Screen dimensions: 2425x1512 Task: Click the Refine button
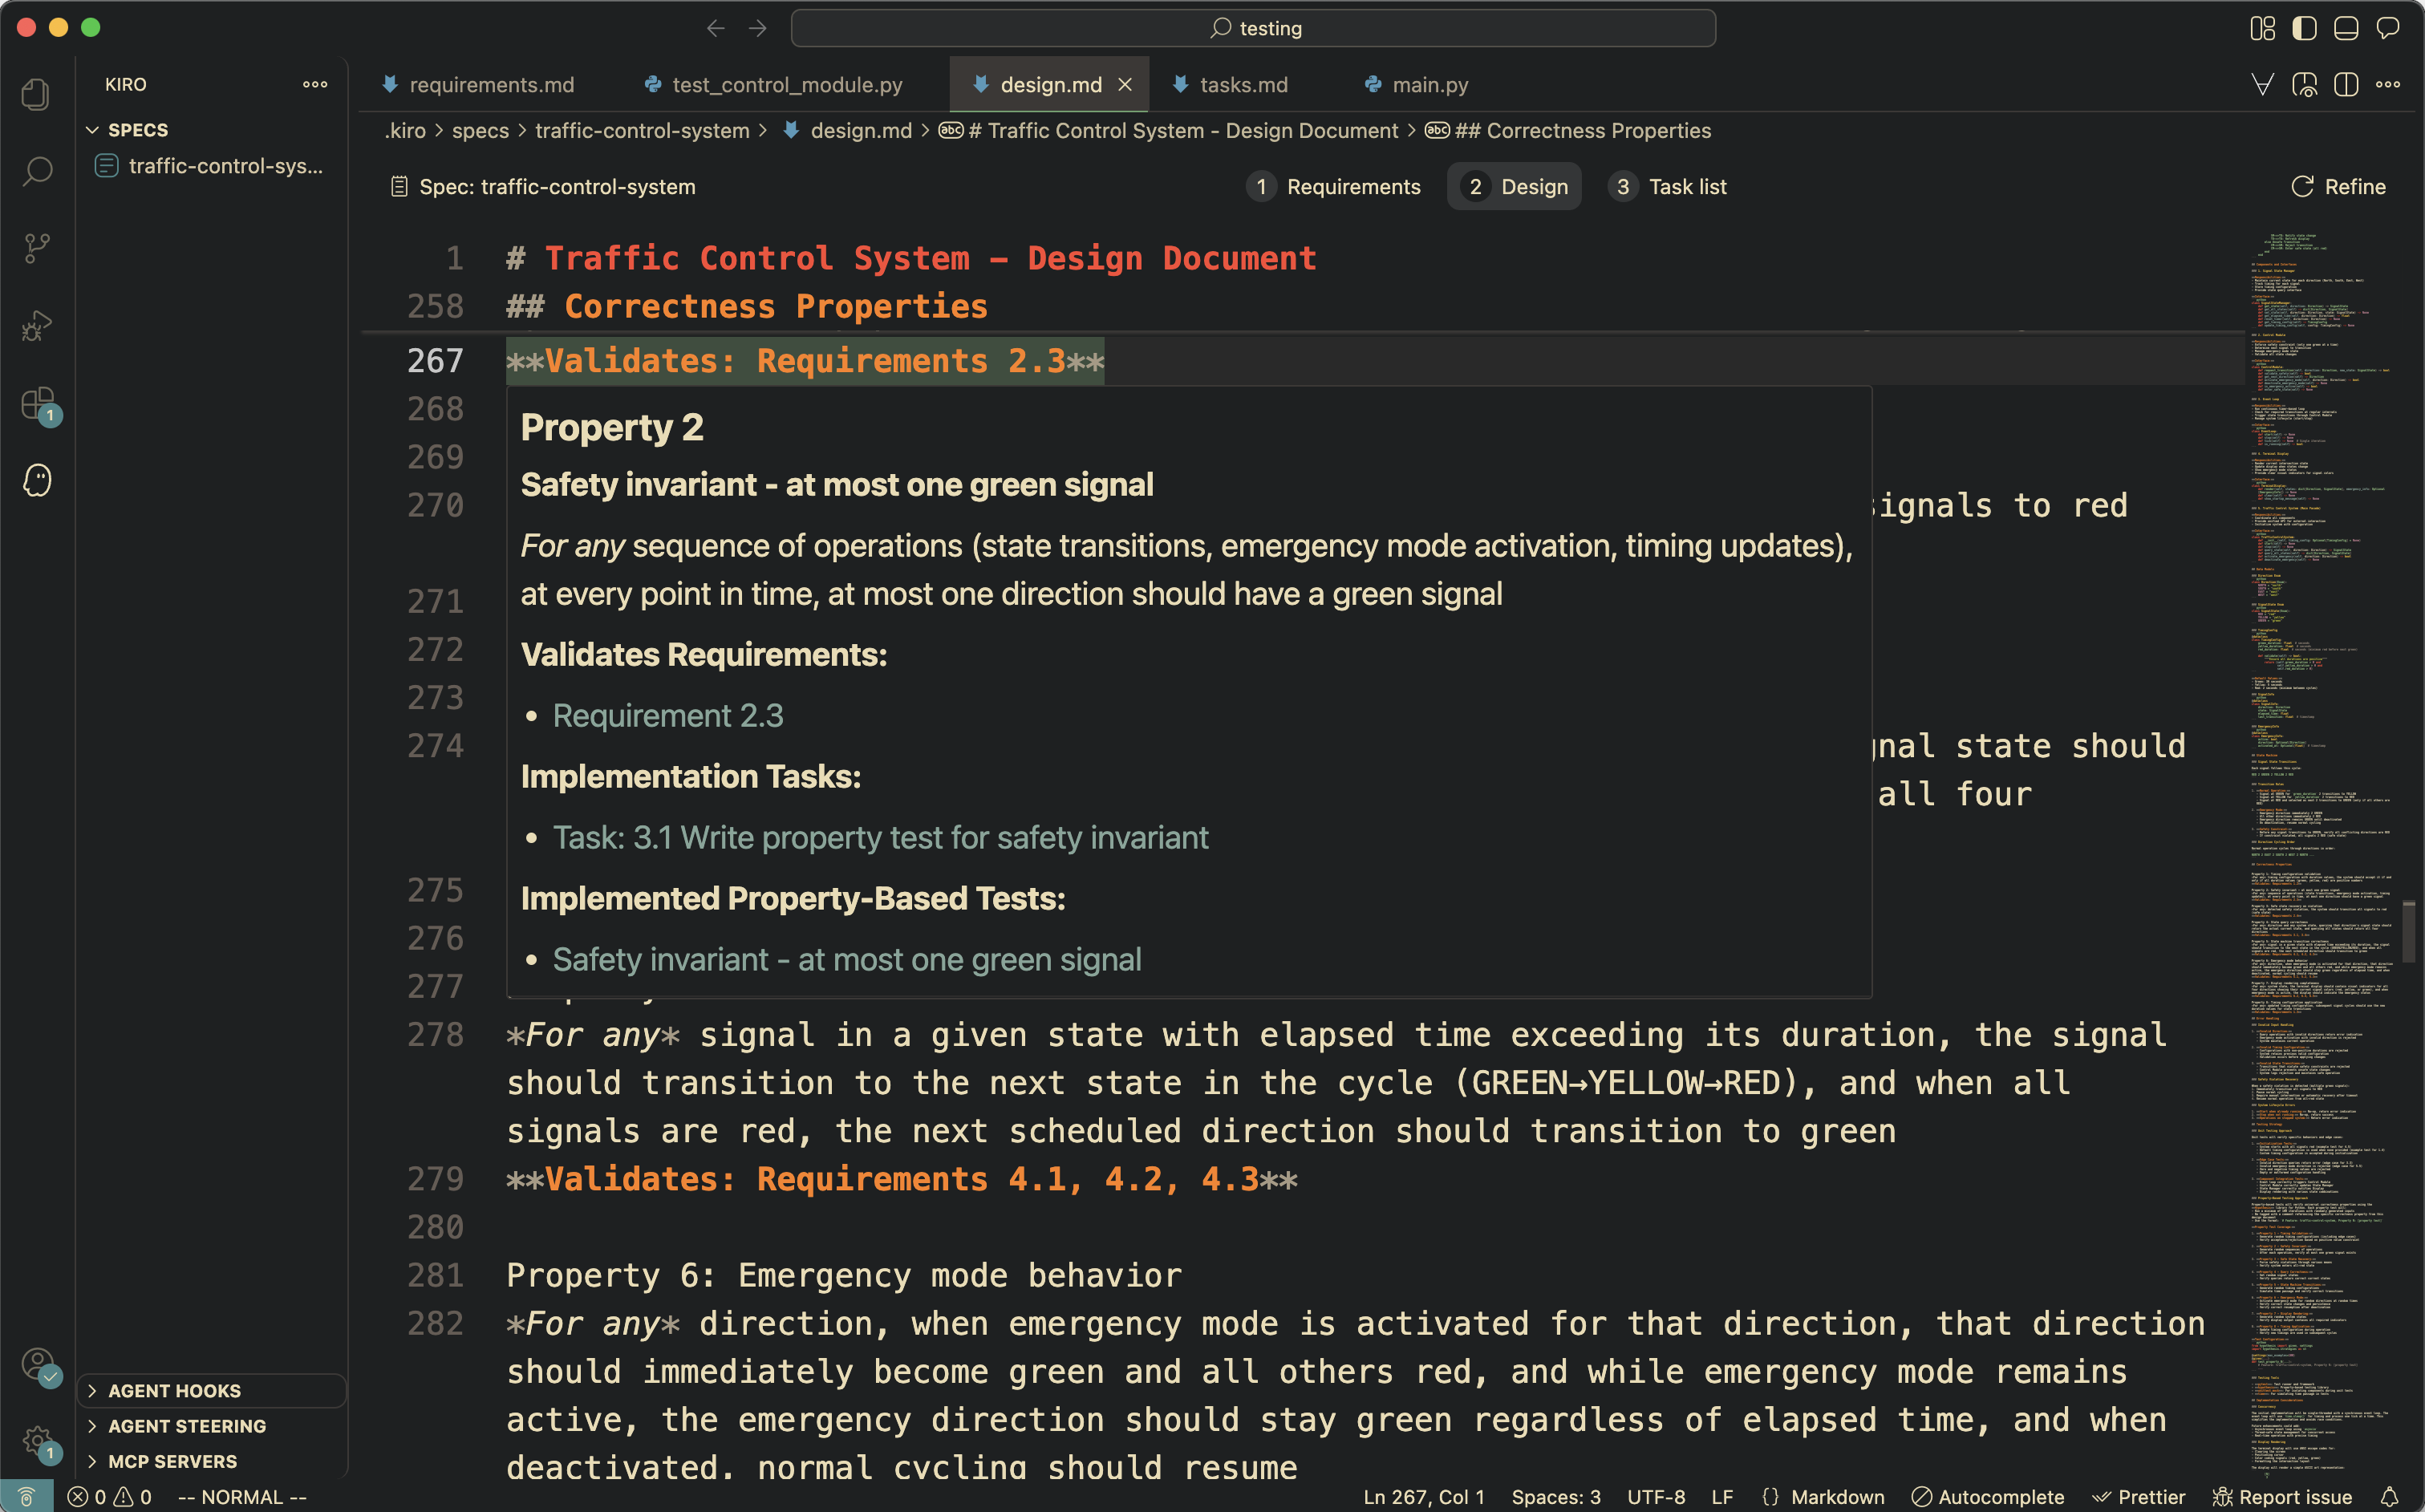click(2338, 187)
